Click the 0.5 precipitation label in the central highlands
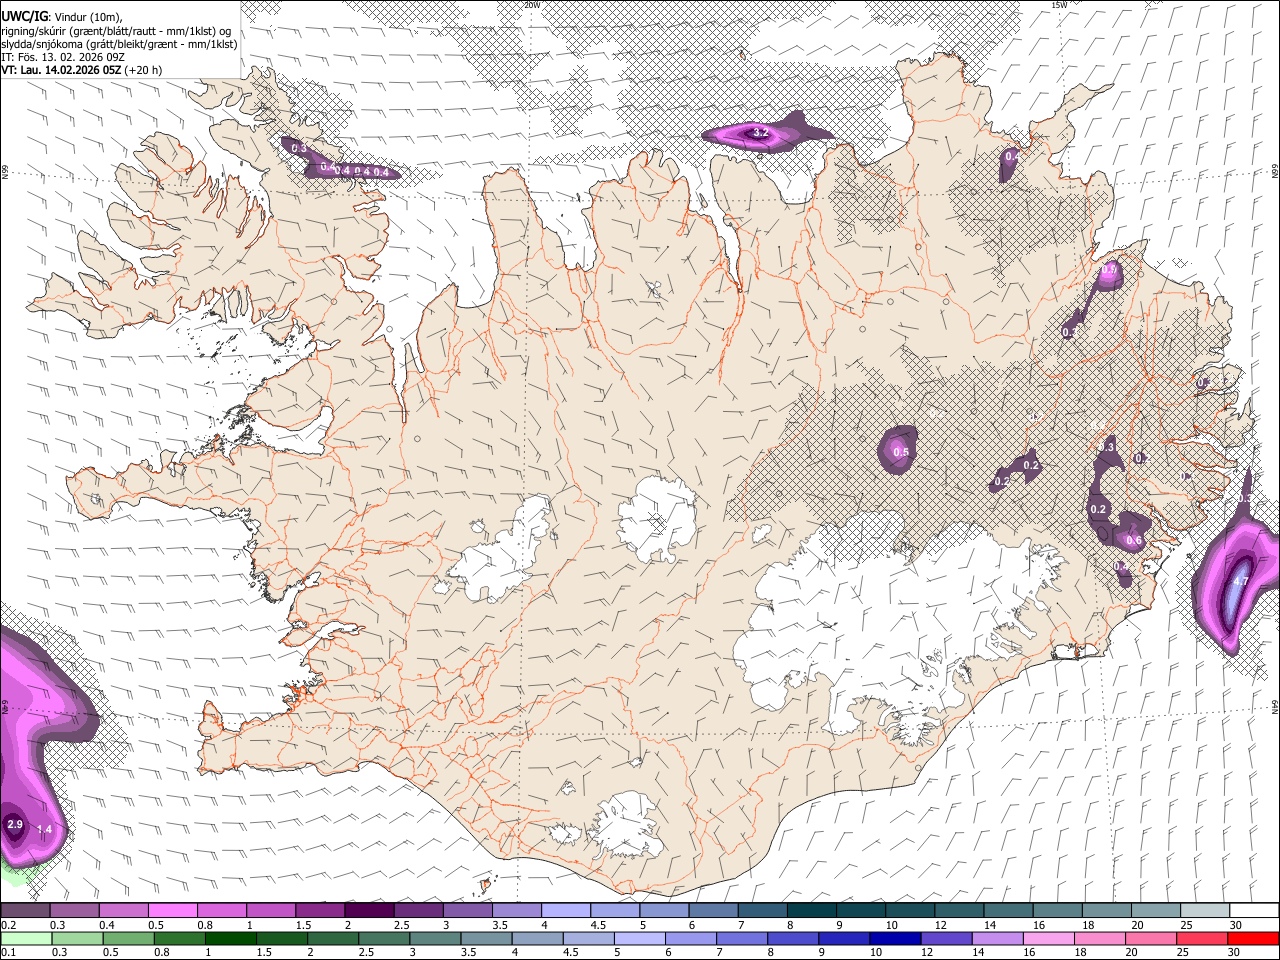 901,452
